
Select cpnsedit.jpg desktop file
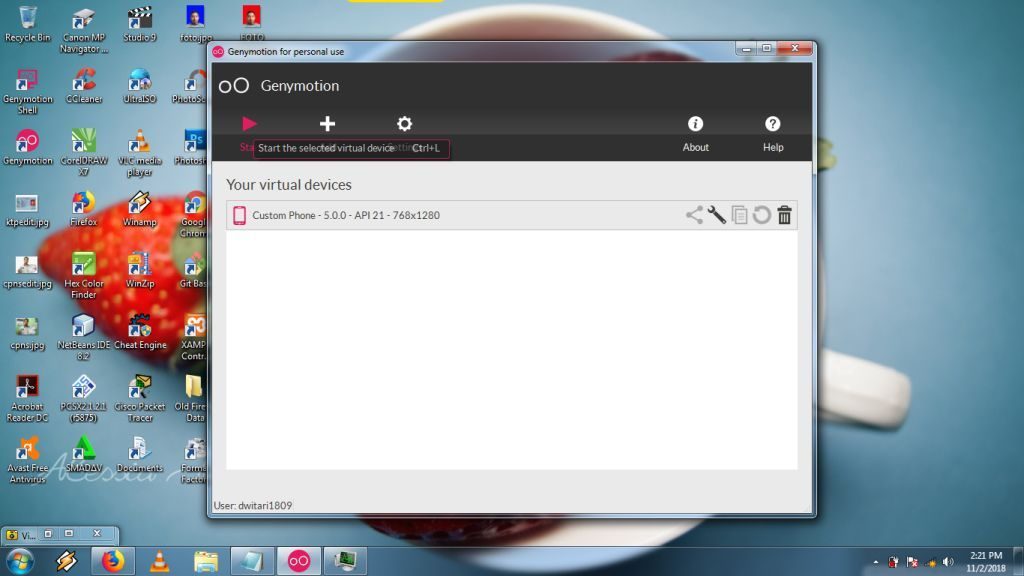[27, 270]
